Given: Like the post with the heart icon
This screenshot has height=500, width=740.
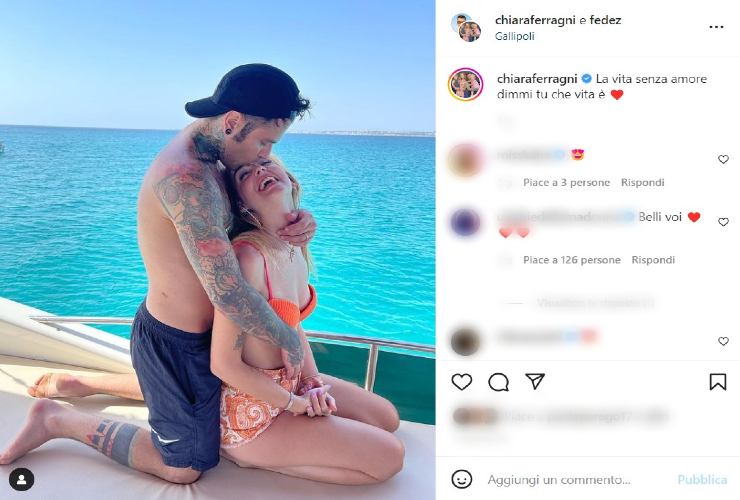Looking at the screenshot, I should coord(462,381).
